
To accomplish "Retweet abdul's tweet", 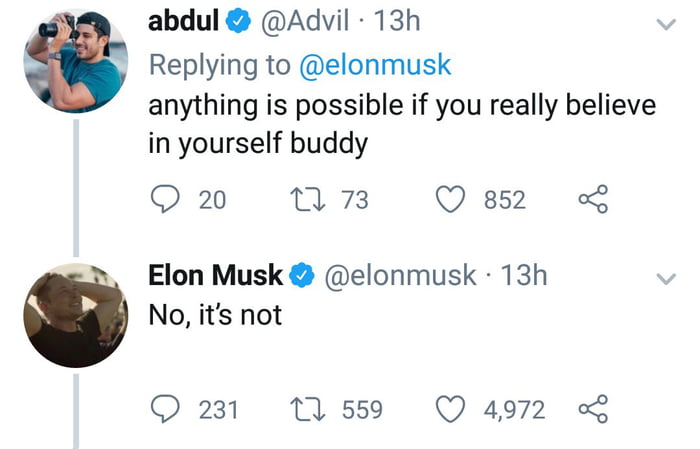I will click(308, 199).
